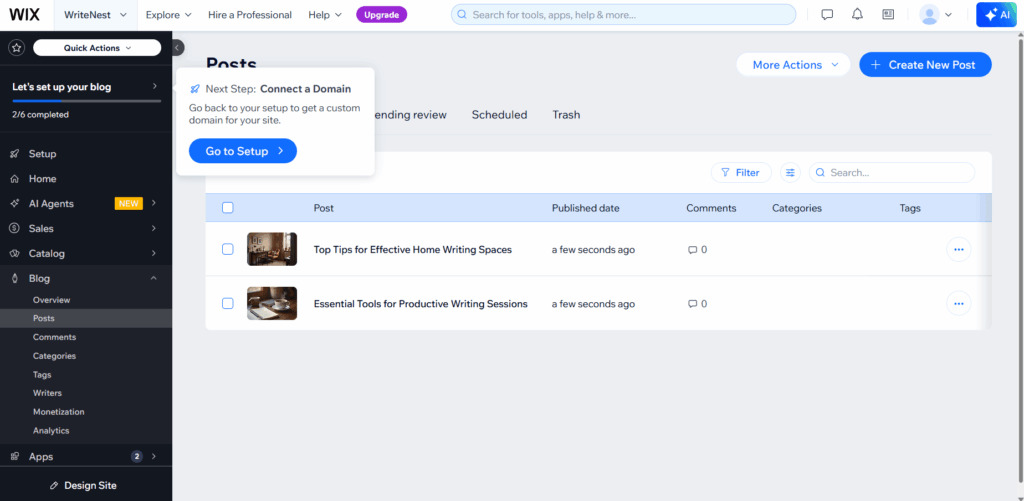
Task: Check the Essential Tools for Productive post
Action: (x=227, y=303)
